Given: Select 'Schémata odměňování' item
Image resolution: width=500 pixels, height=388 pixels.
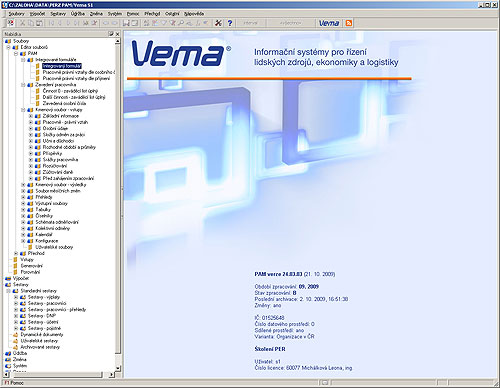Looking at the screenshot, I should point(57,222).
